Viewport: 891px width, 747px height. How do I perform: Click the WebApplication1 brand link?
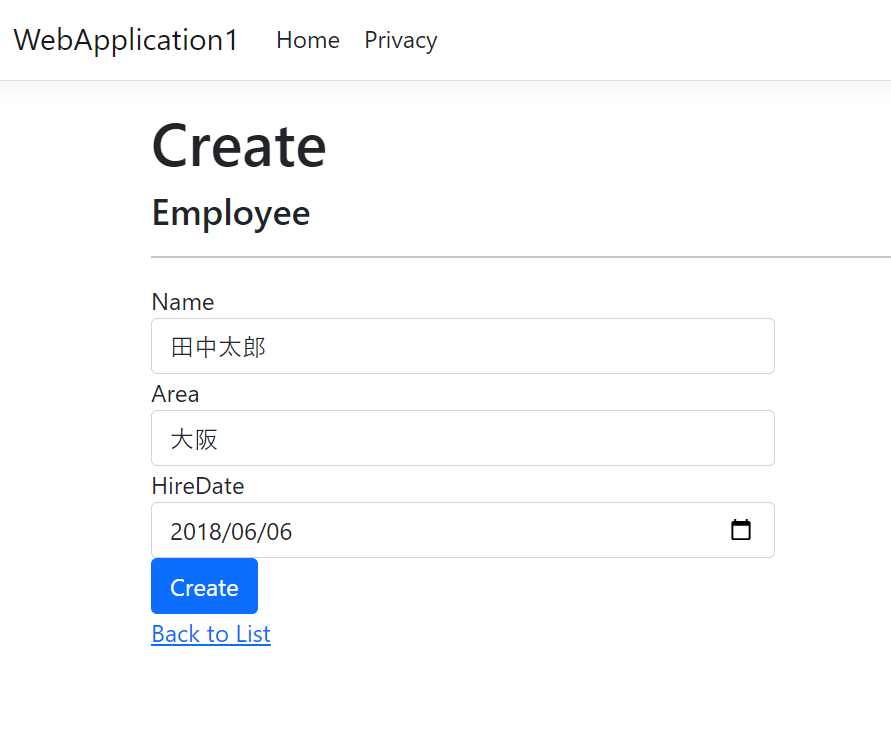point(126,40)
